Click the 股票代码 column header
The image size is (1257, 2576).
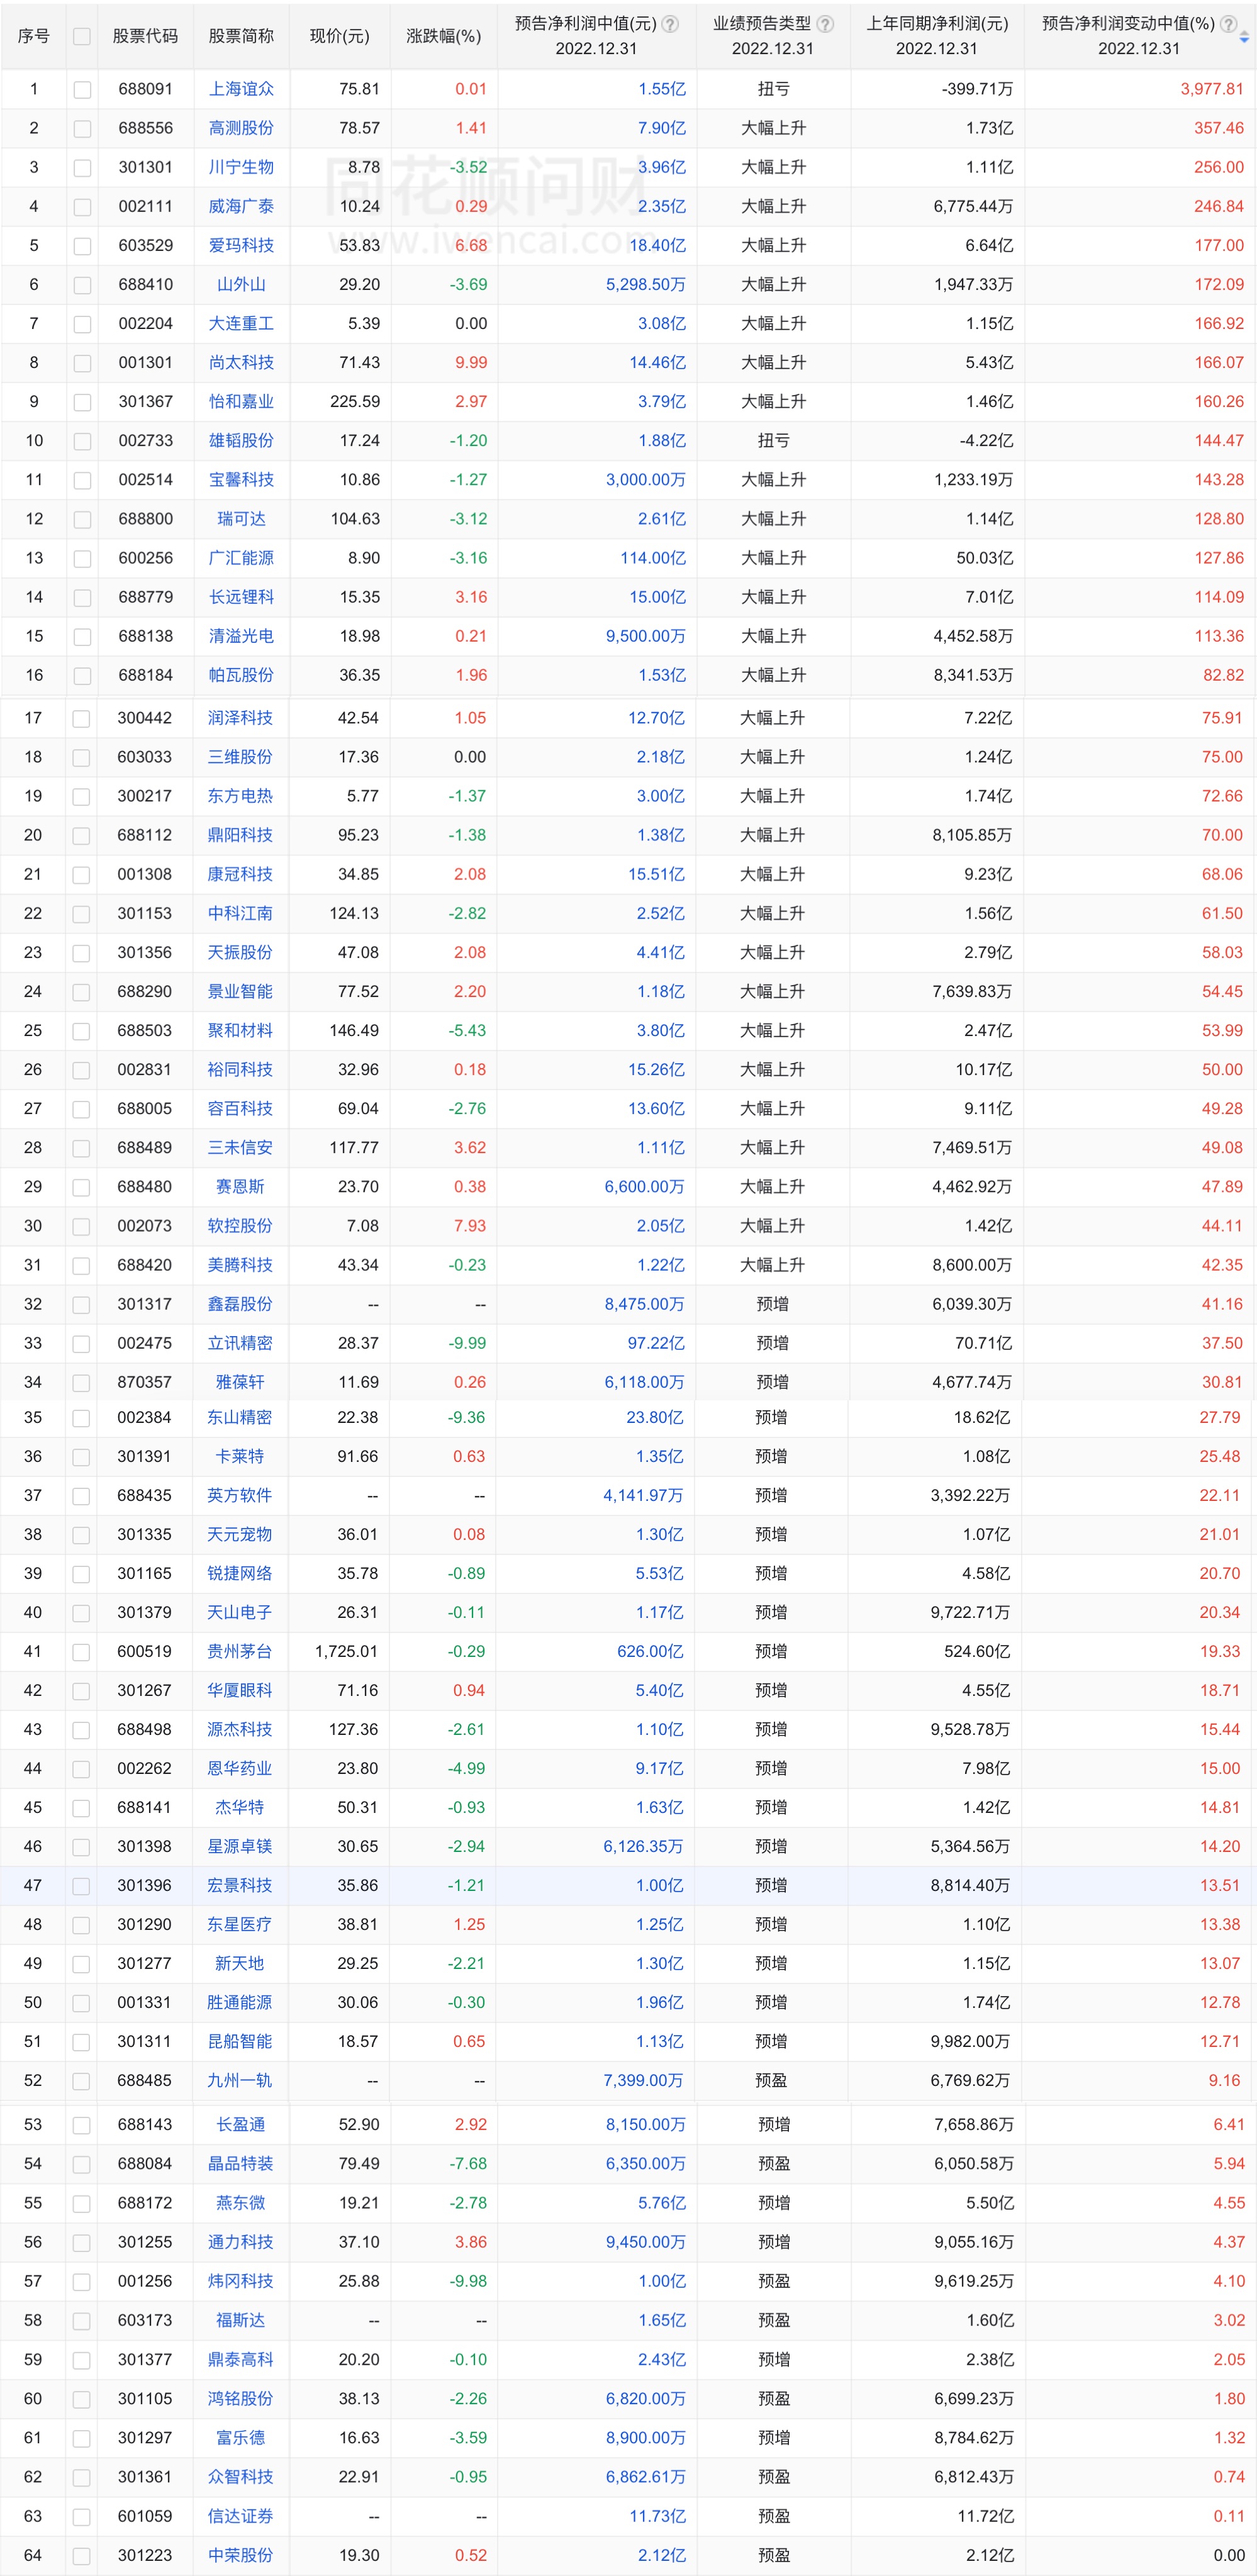click(145, 36)
